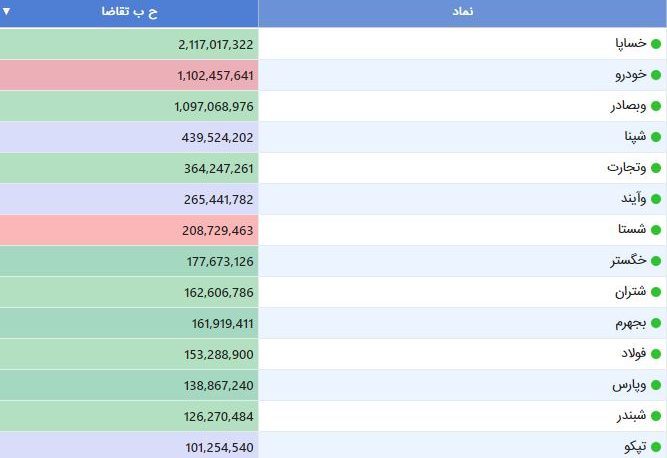This screenshot has height=458, width=667.
Task: Click the نماد column header
Action: 462,13
